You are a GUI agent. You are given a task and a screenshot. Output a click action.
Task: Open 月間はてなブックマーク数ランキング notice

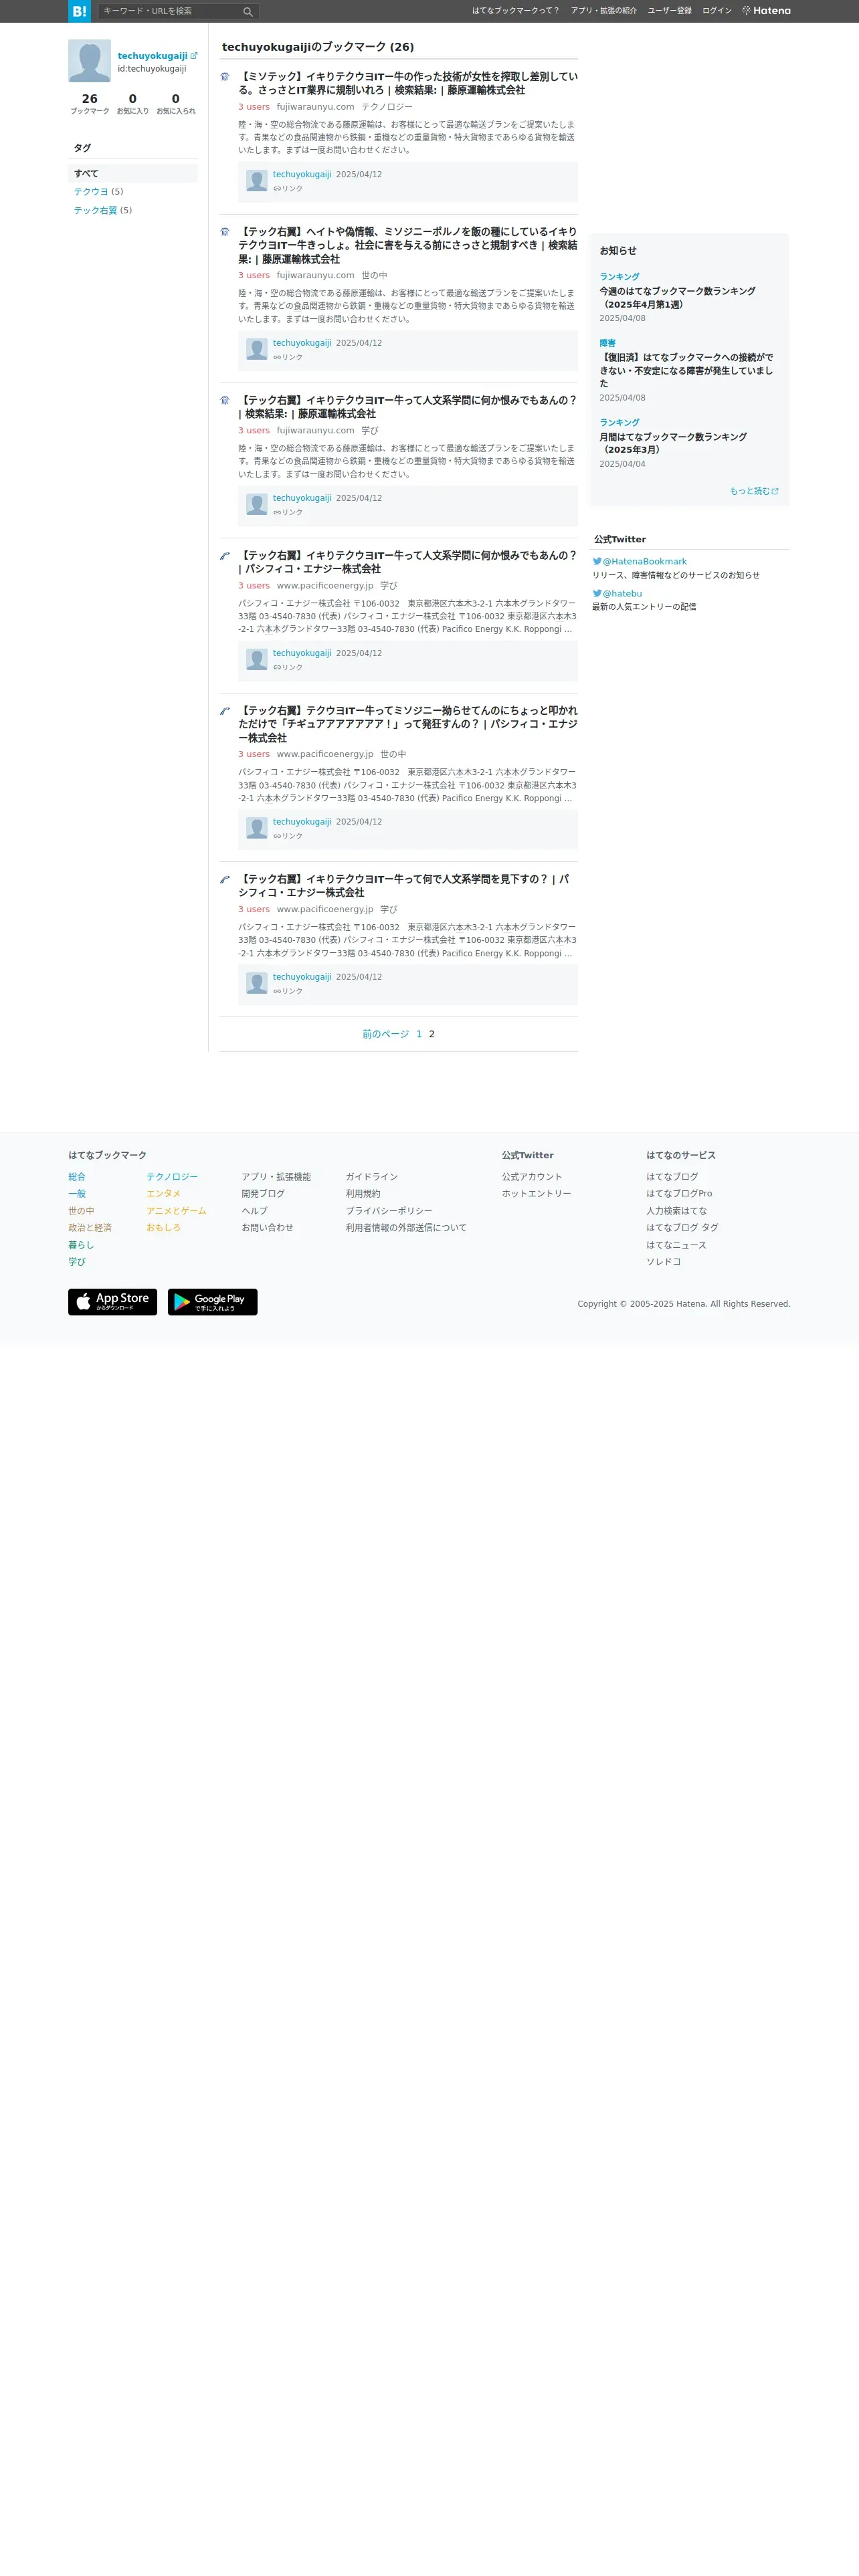673,443
